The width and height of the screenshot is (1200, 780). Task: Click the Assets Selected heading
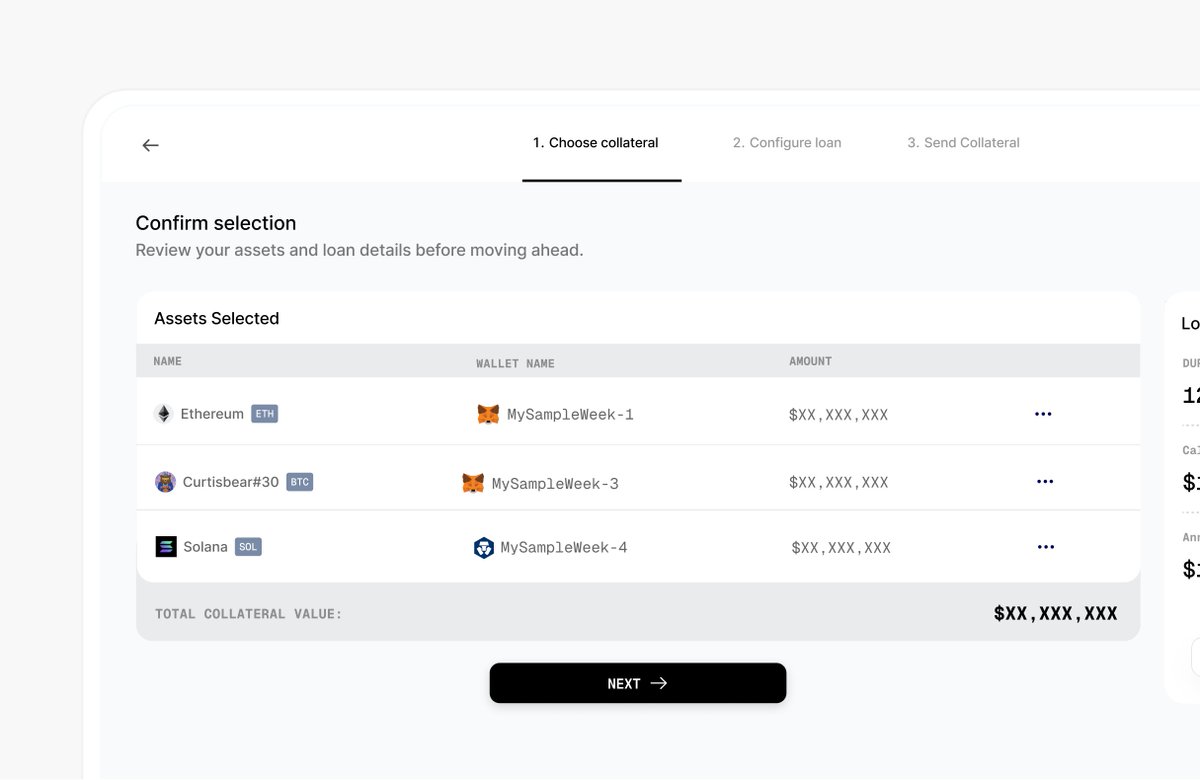click(217, 318)
